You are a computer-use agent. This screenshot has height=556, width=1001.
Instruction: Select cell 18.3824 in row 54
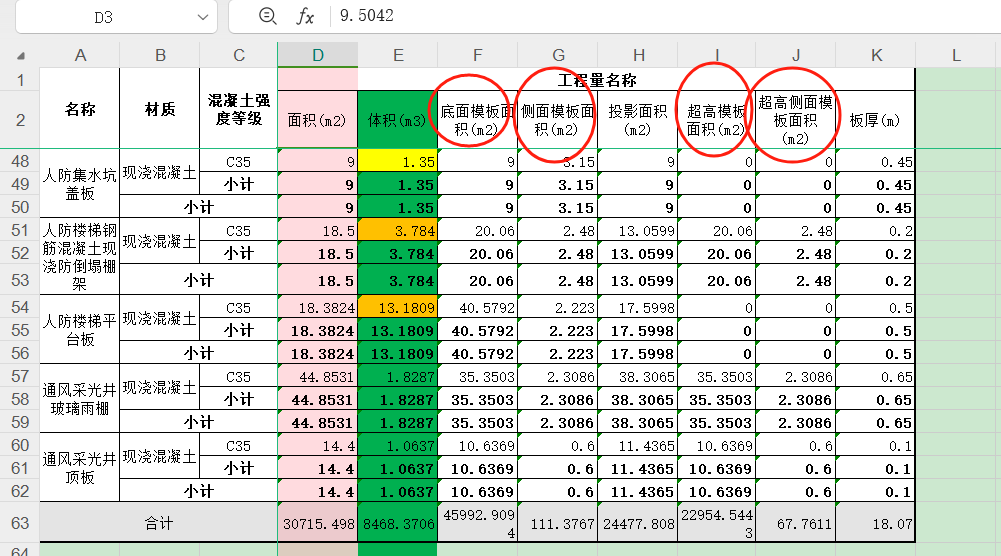[318, 308]
